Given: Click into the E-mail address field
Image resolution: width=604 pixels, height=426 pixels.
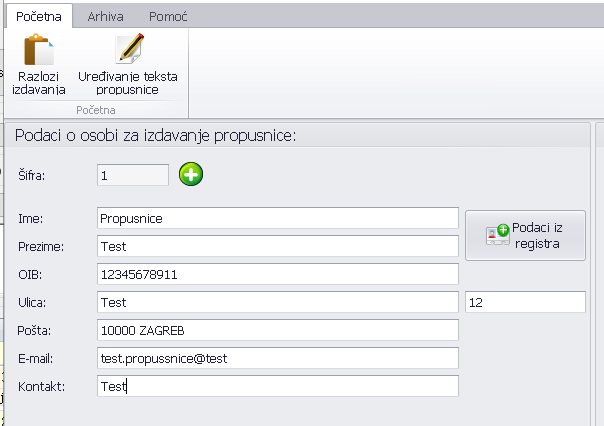Looking at the screenshot, I should point(277,358).
